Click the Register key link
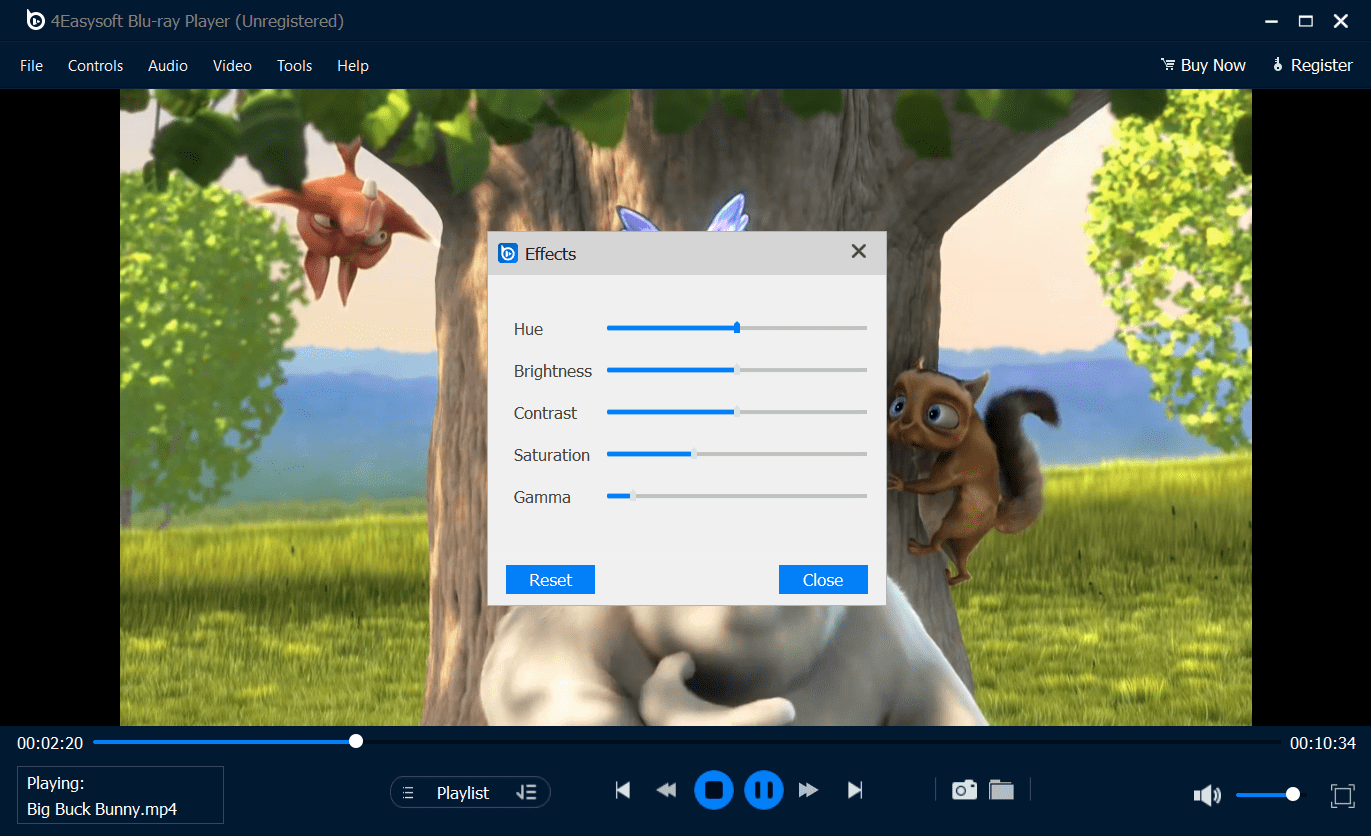Screen dimensions: 1371x836 click(1312, 65)
